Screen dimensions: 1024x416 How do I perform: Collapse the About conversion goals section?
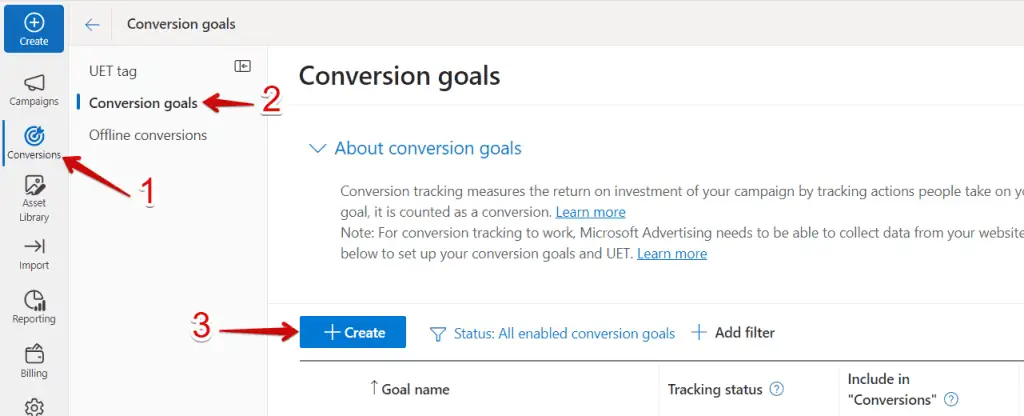click(317, 148)
